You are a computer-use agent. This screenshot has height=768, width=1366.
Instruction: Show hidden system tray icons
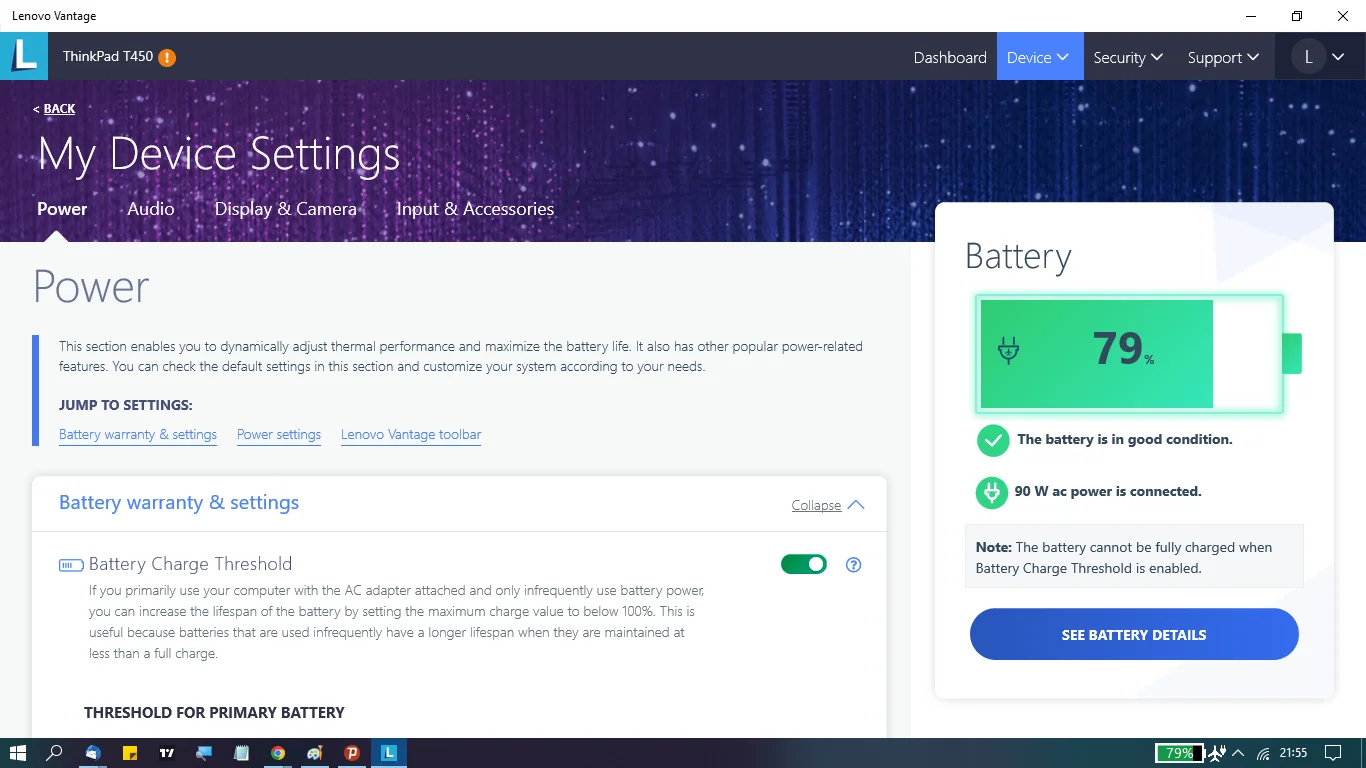(x=1239, y=753)
